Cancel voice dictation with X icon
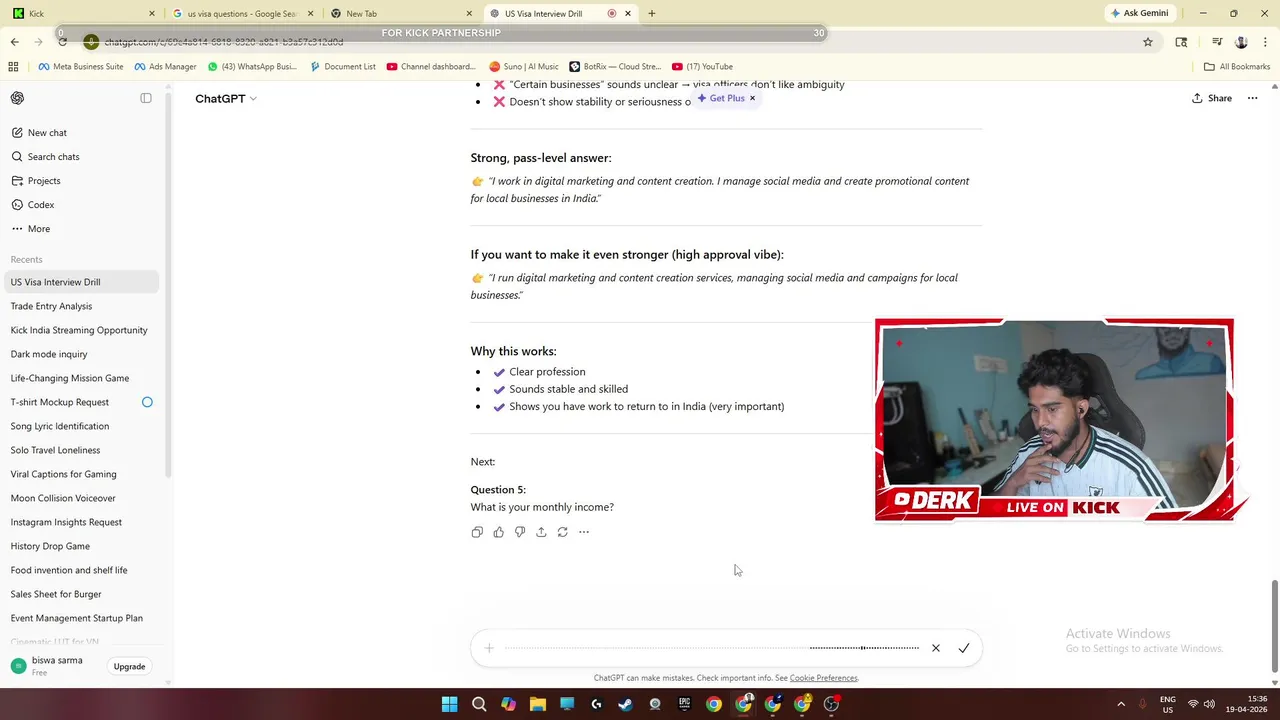Screen dimensions: 1280x720 click(x=936, y=648)
